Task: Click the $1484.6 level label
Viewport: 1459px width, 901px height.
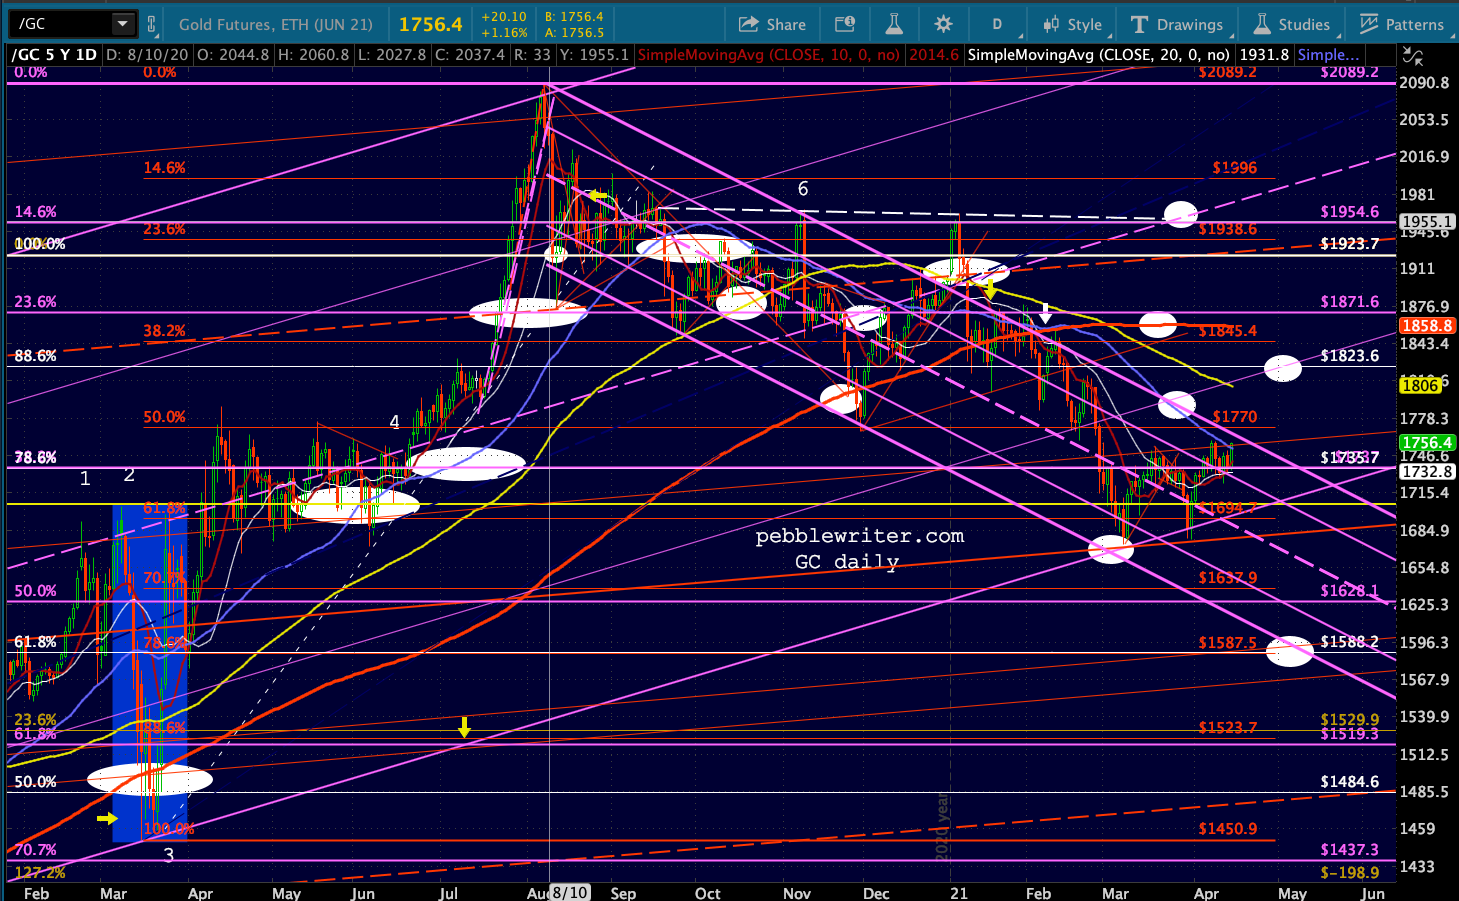Action: [1349, 781]
